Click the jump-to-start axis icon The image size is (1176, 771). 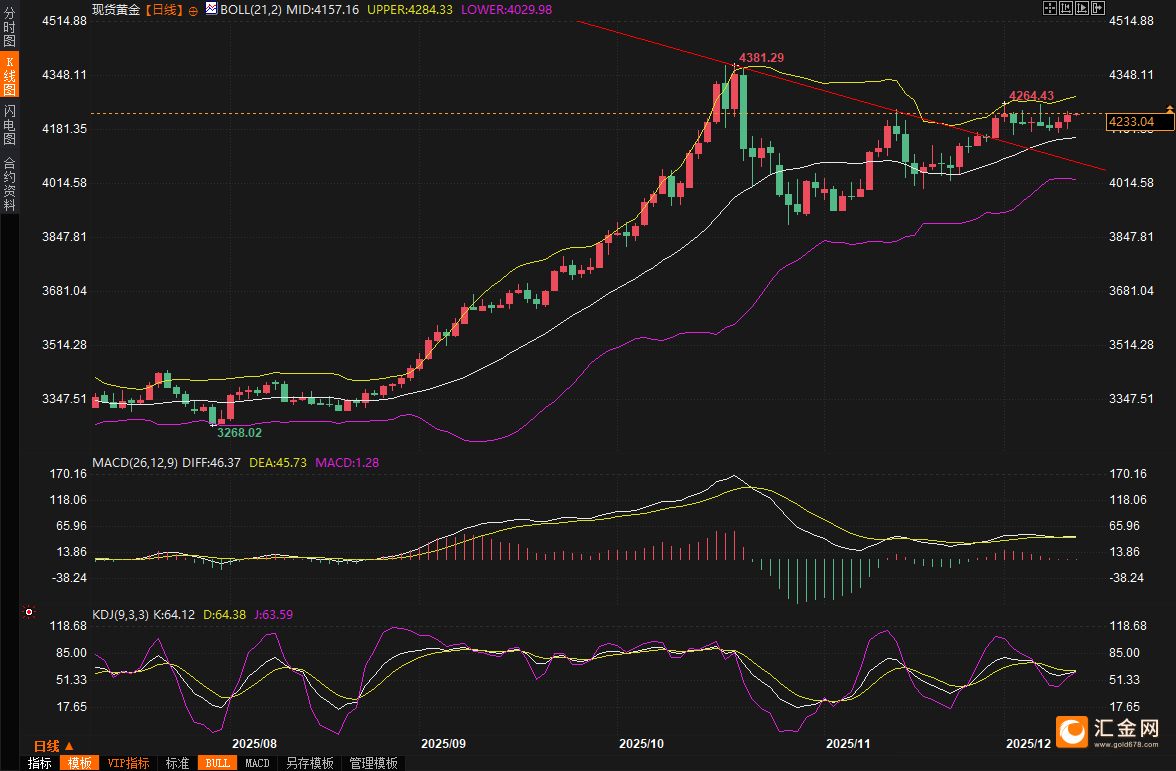[x=1066, y=8]
